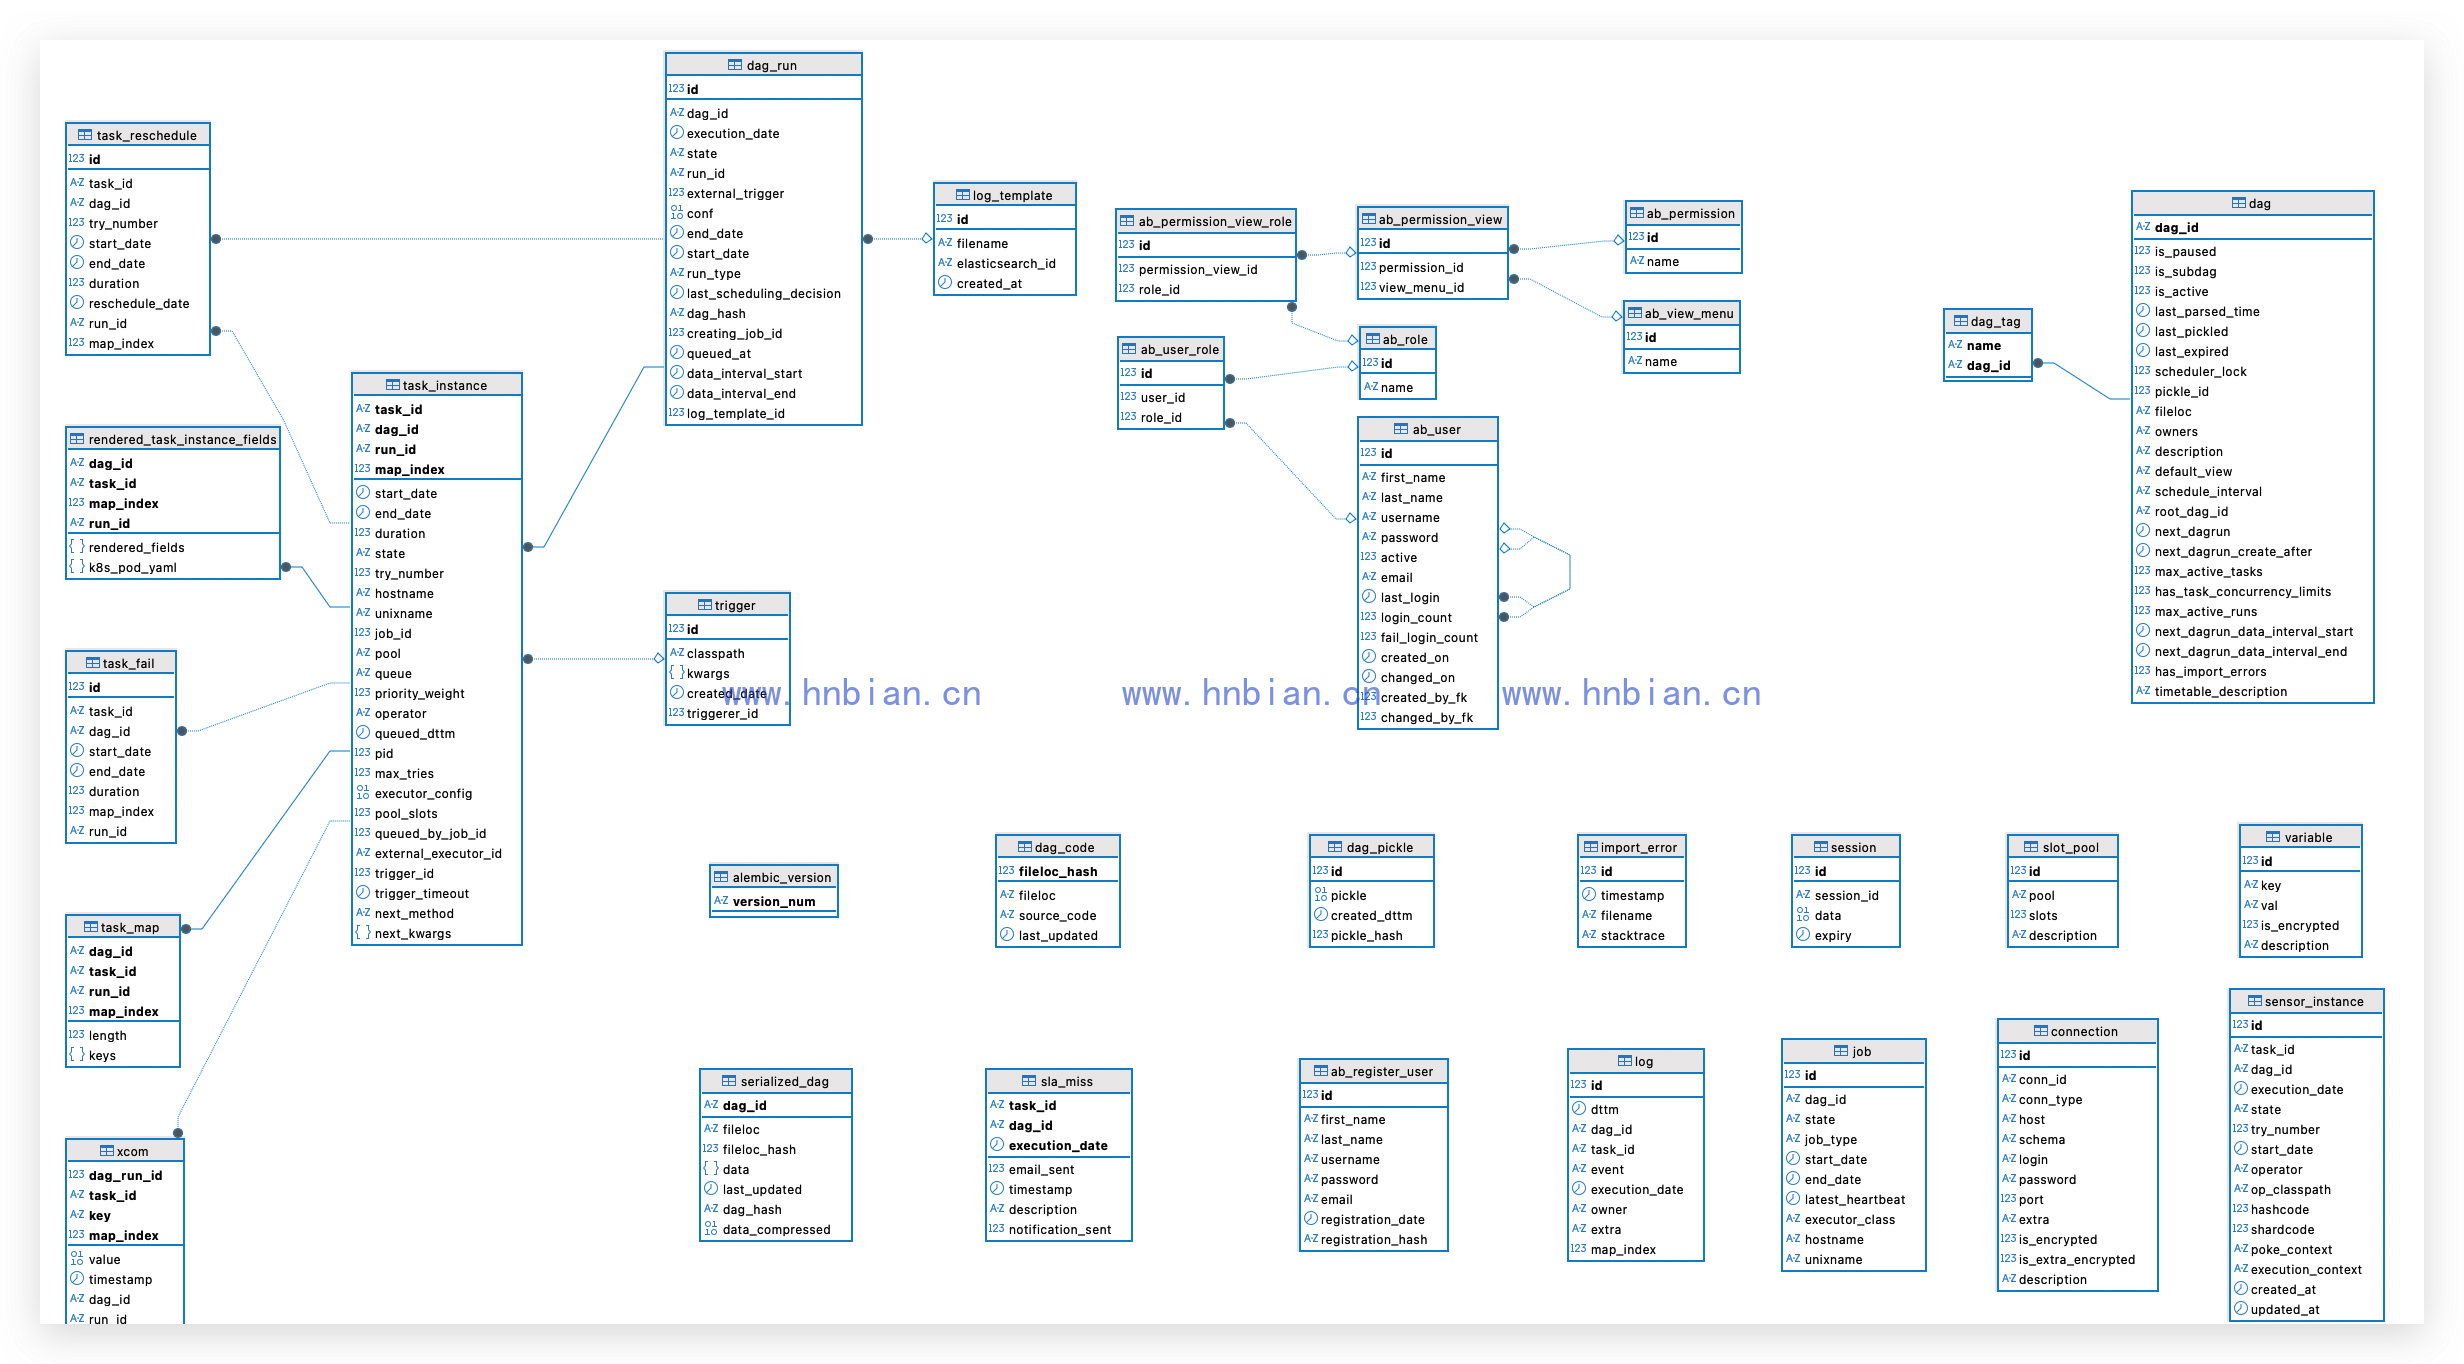Image resolution: width=2464 pixels, height=1364 pixels.
Task: Select the log_template table header
Action: pos(1005,195)
